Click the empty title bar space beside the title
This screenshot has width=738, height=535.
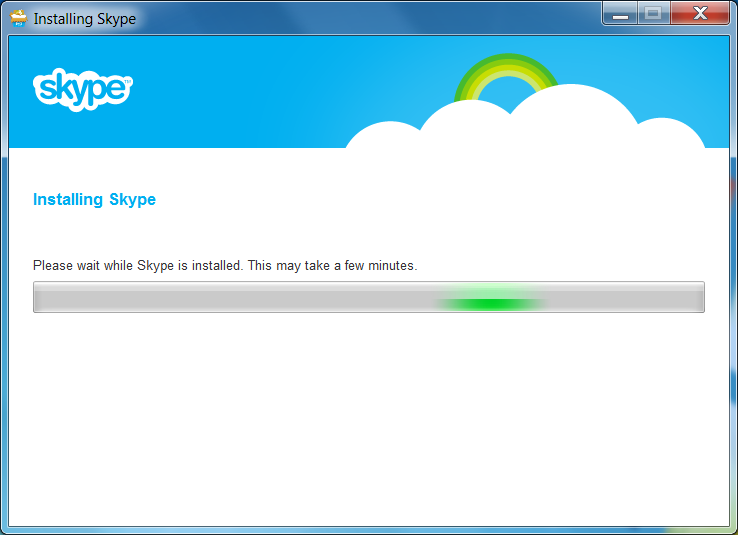click(370, 18)
